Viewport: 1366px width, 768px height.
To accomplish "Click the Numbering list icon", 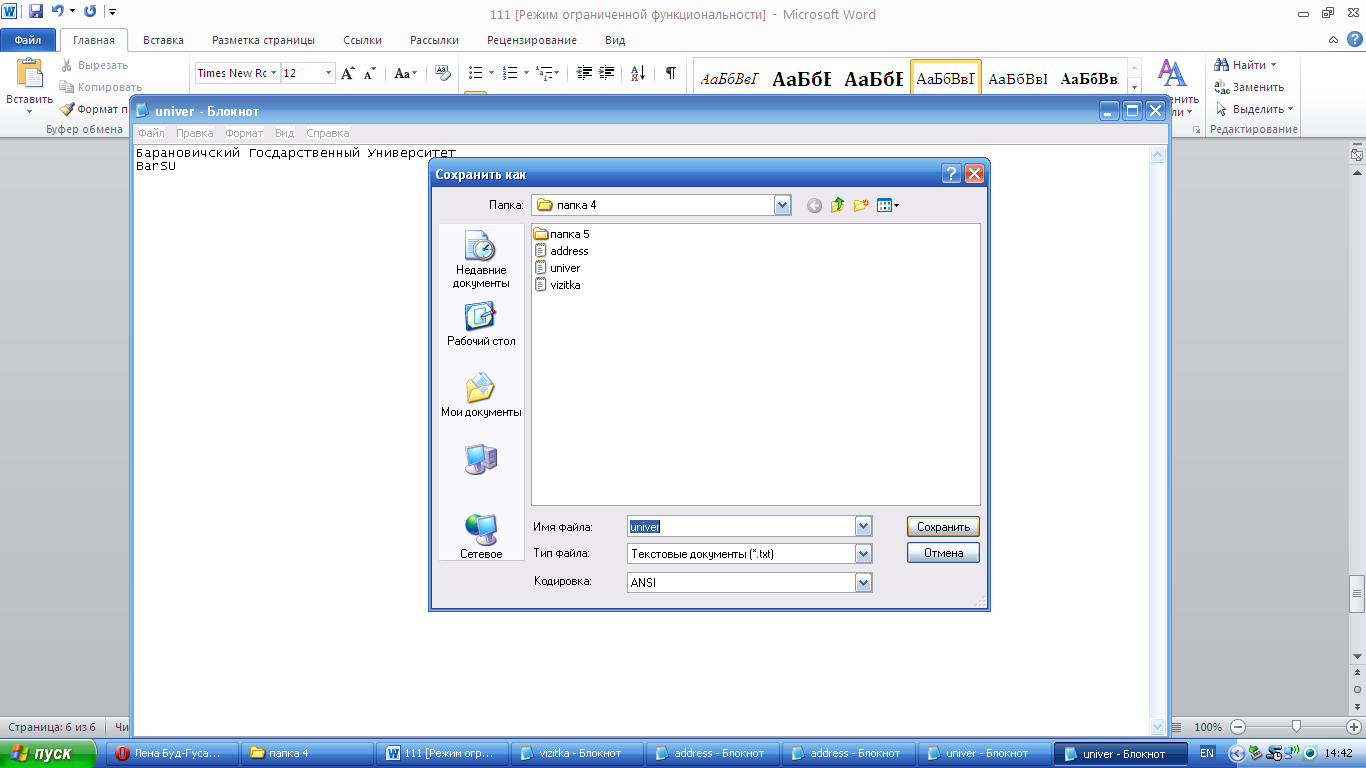I will pyautogui.click(x=514, y=73).
